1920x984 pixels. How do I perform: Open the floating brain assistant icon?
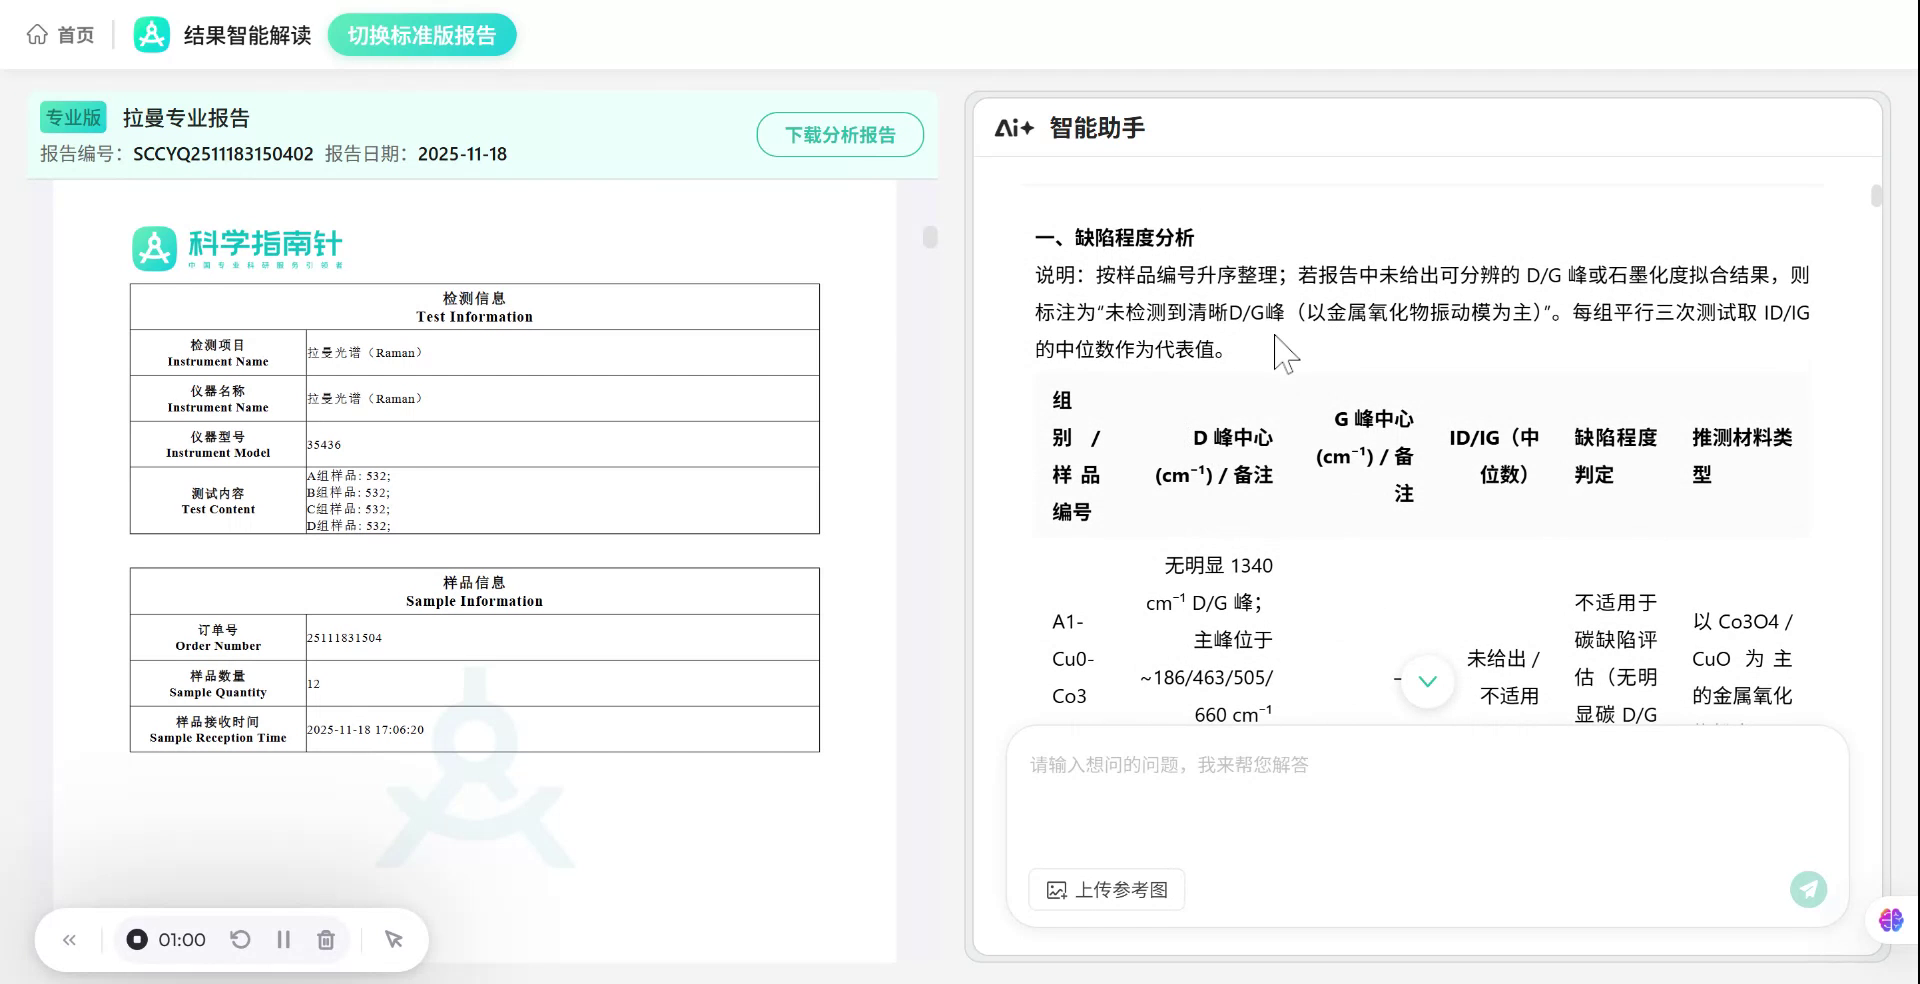click(1889, 921)
